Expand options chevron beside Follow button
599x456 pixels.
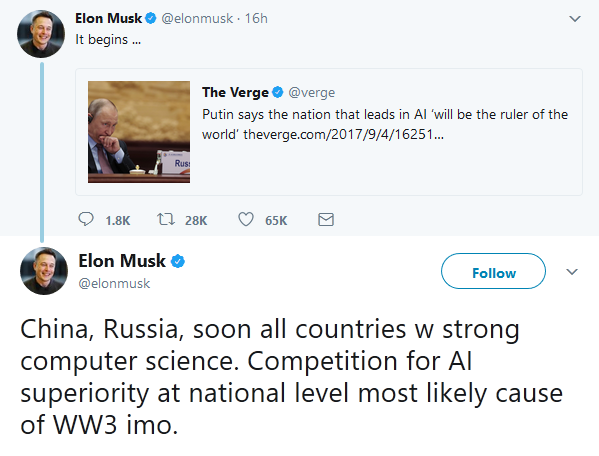572,272
